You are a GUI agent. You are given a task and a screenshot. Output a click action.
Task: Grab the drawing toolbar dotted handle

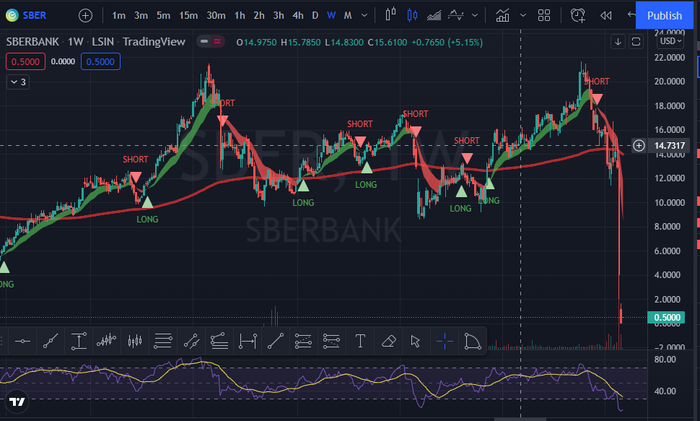pyautogui.click(x=2, y=342)
